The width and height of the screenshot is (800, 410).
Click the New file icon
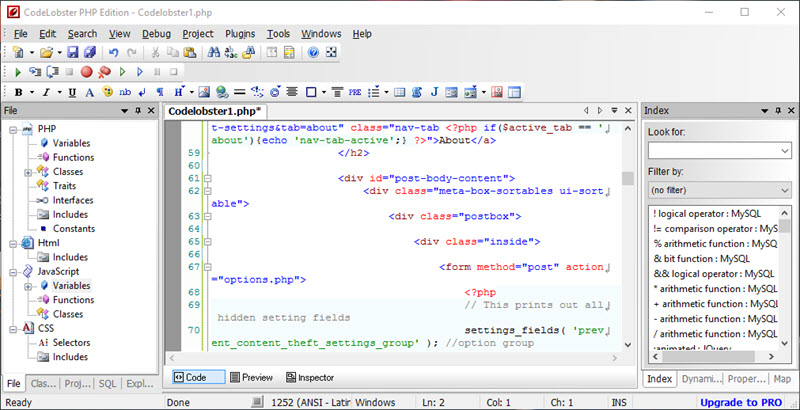click(18, 53)
